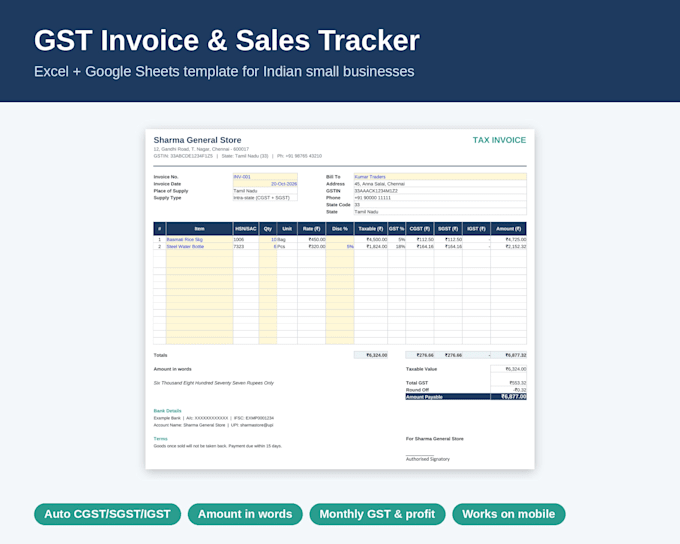Click the HSN code '1006'
Screen dimensions: 680x544
click(x=246, y=239)
